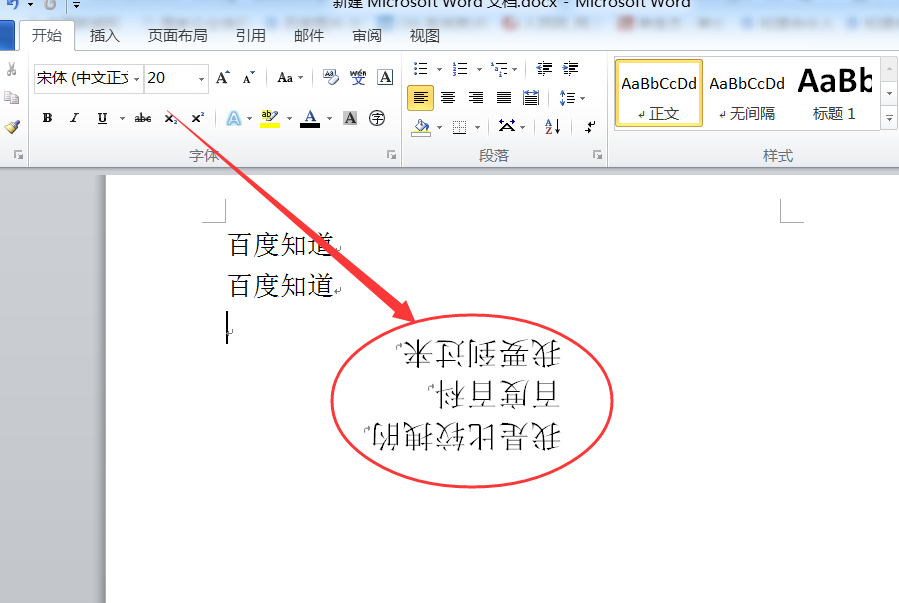Open the underline style dropdown arrow
Image resolution: width=899 pixels, height=603 pixels.
[x=120, y=118]
